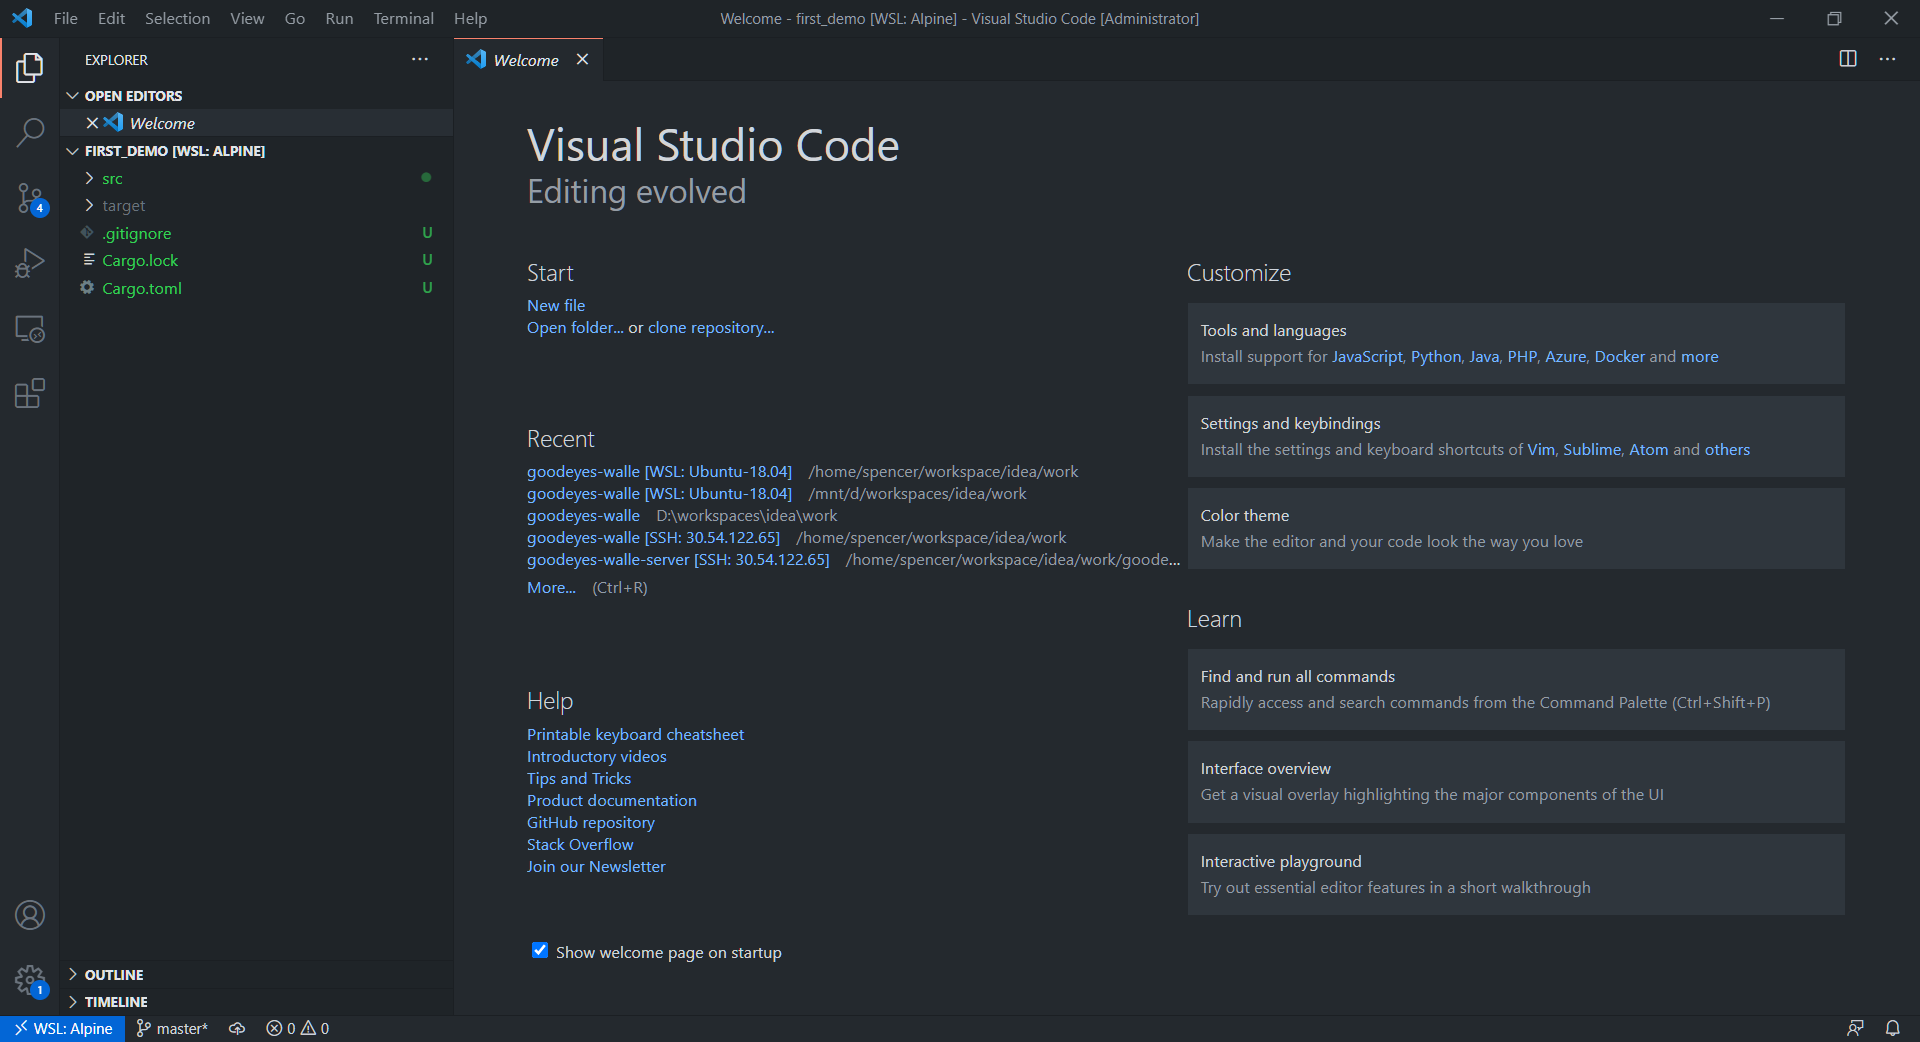Open the Go menu

pos(295,18)
